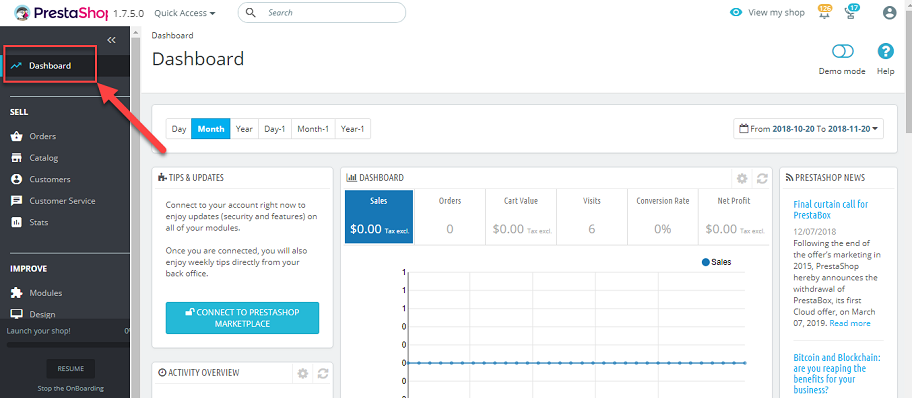Click the PrestaShop logo
The image size is (912, 398).
point(62,12)
